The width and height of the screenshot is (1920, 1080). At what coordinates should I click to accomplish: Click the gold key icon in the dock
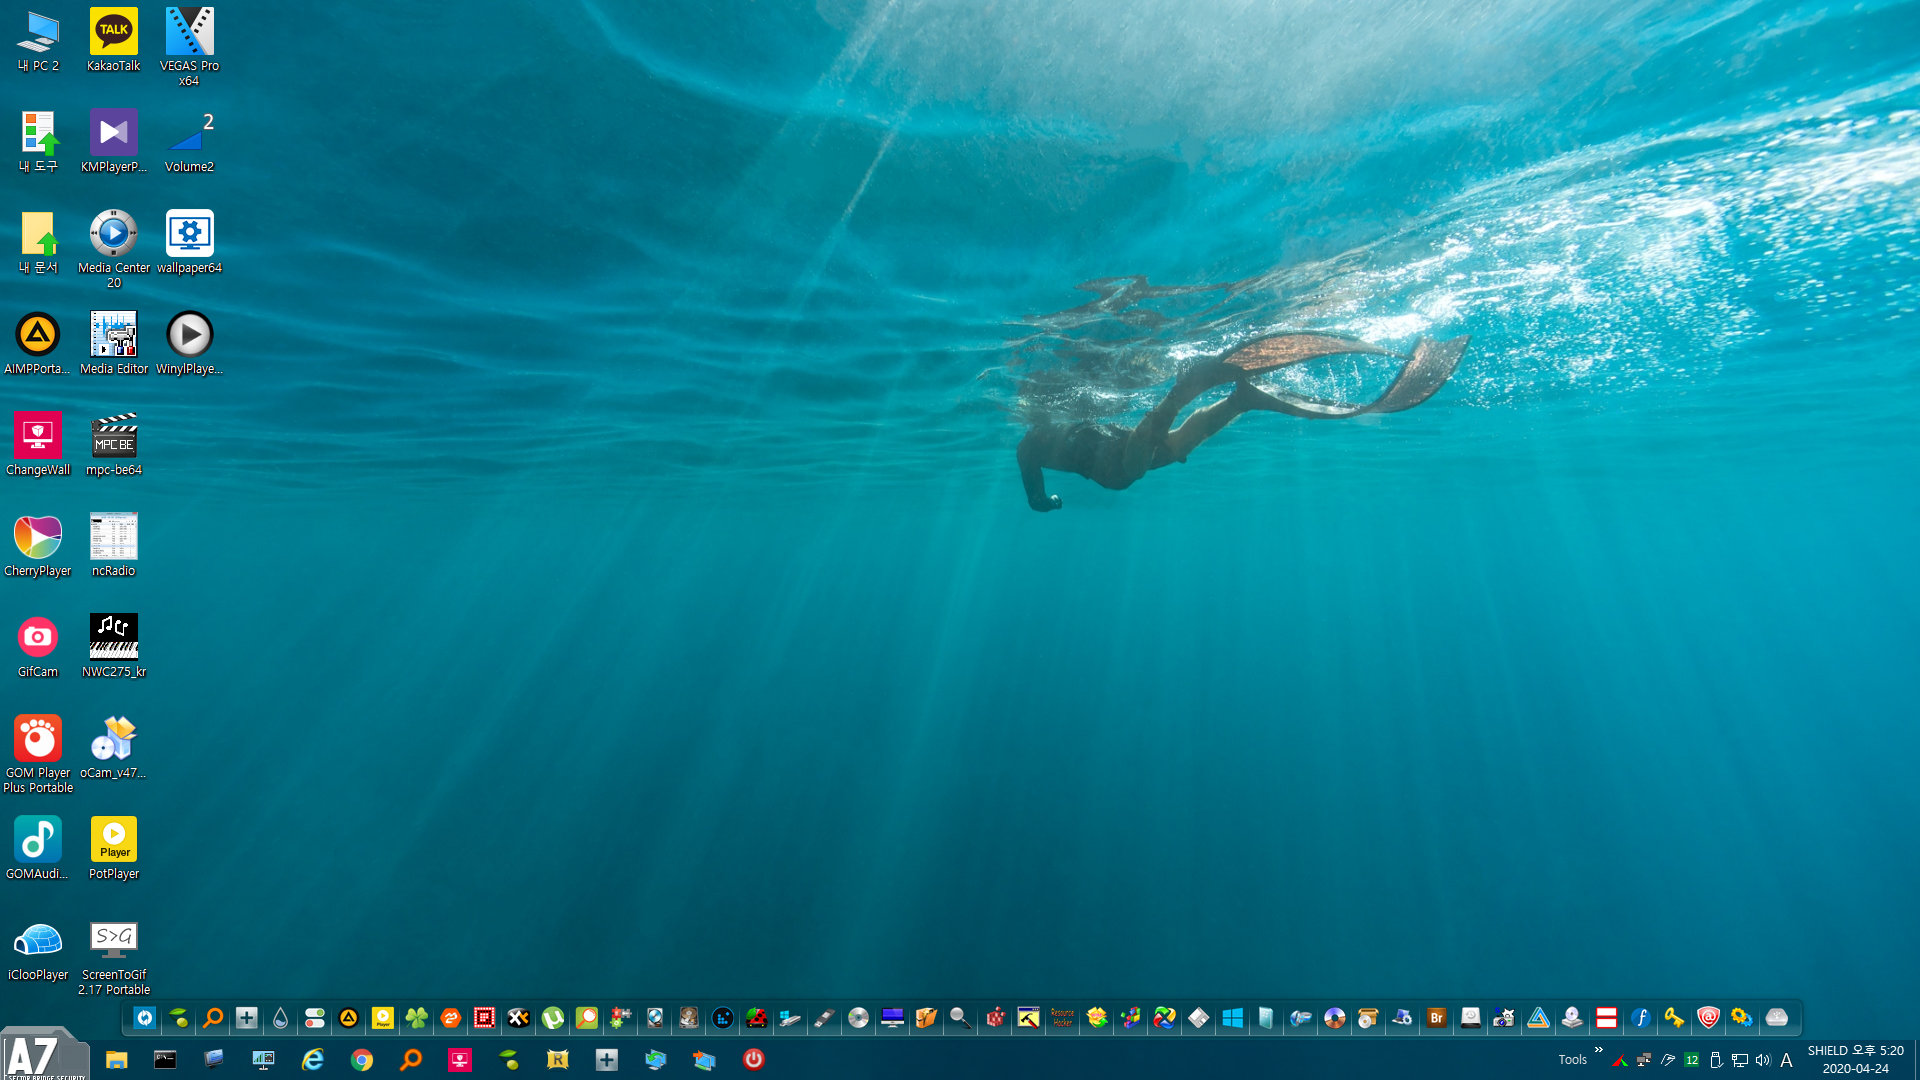coord(1675,1018)
